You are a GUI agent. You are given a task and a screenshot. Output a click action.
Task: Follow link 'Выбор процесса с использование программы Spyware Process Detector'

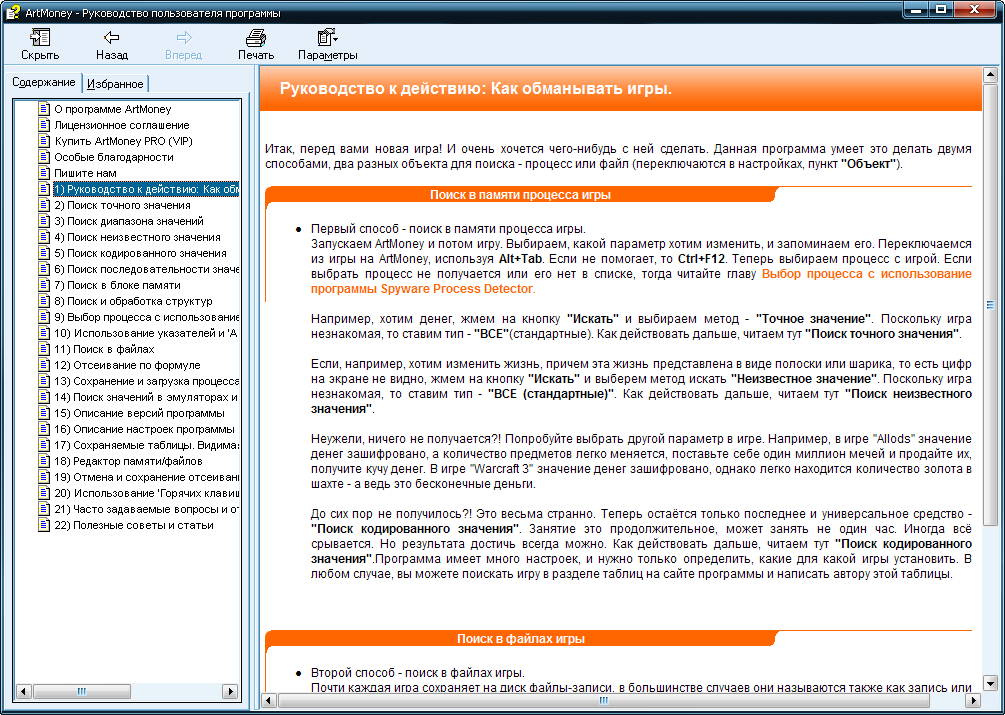click(x=641, y=281)
